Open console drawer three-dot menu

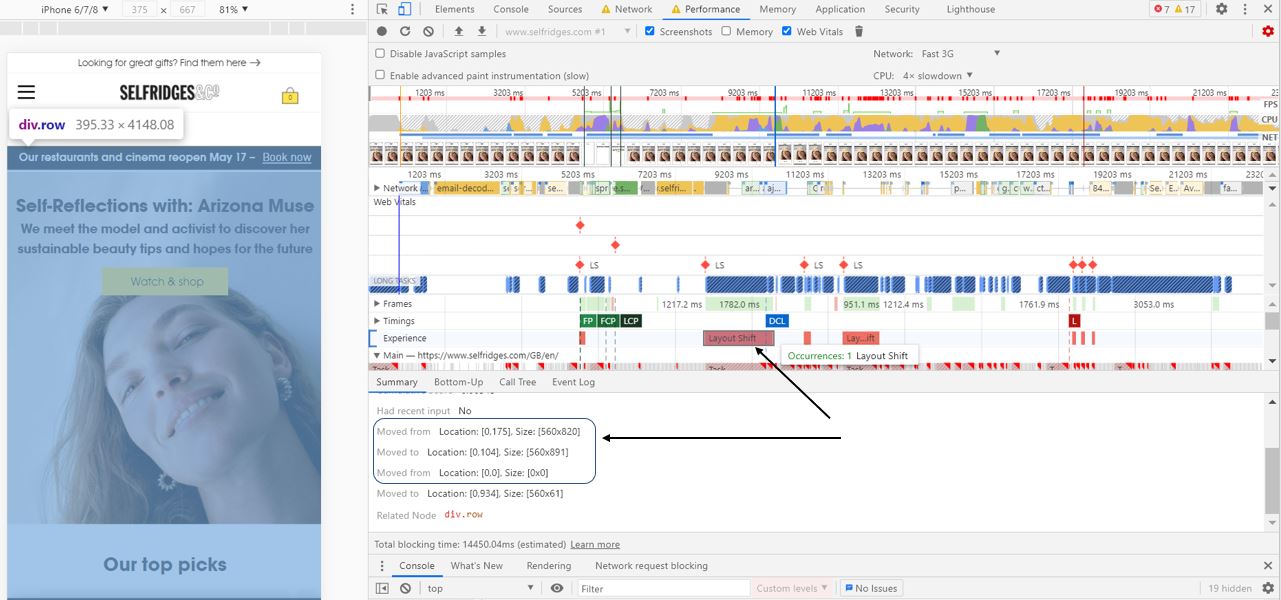[381, 566]
